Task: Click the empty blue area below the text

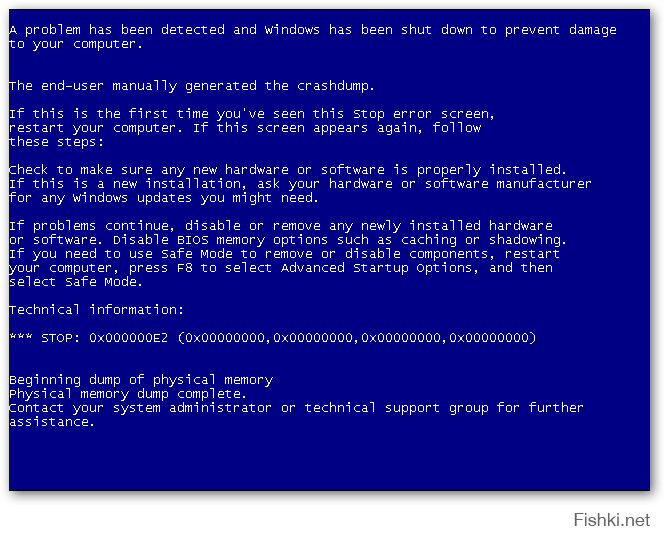Action: pos(329,460)
